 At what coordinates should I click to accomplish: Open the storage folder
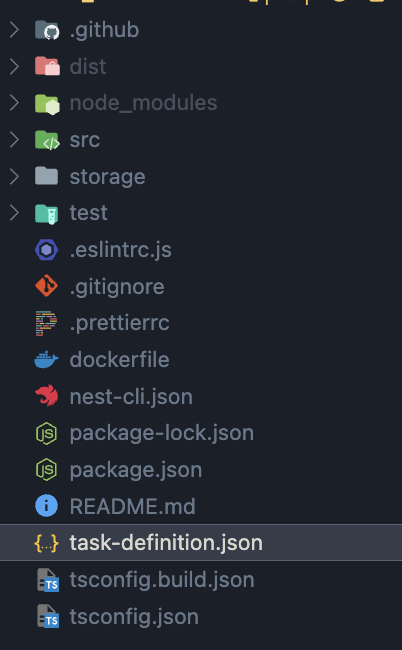[201, 176]
